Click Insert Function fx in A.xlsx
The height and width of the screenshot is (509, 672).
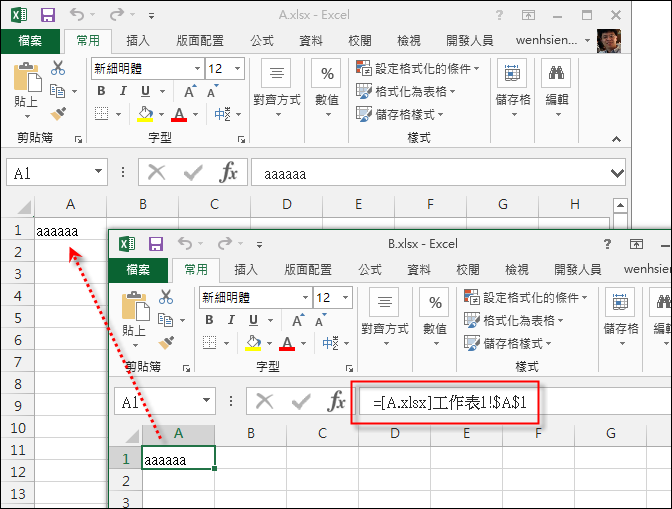click(228, 172)
